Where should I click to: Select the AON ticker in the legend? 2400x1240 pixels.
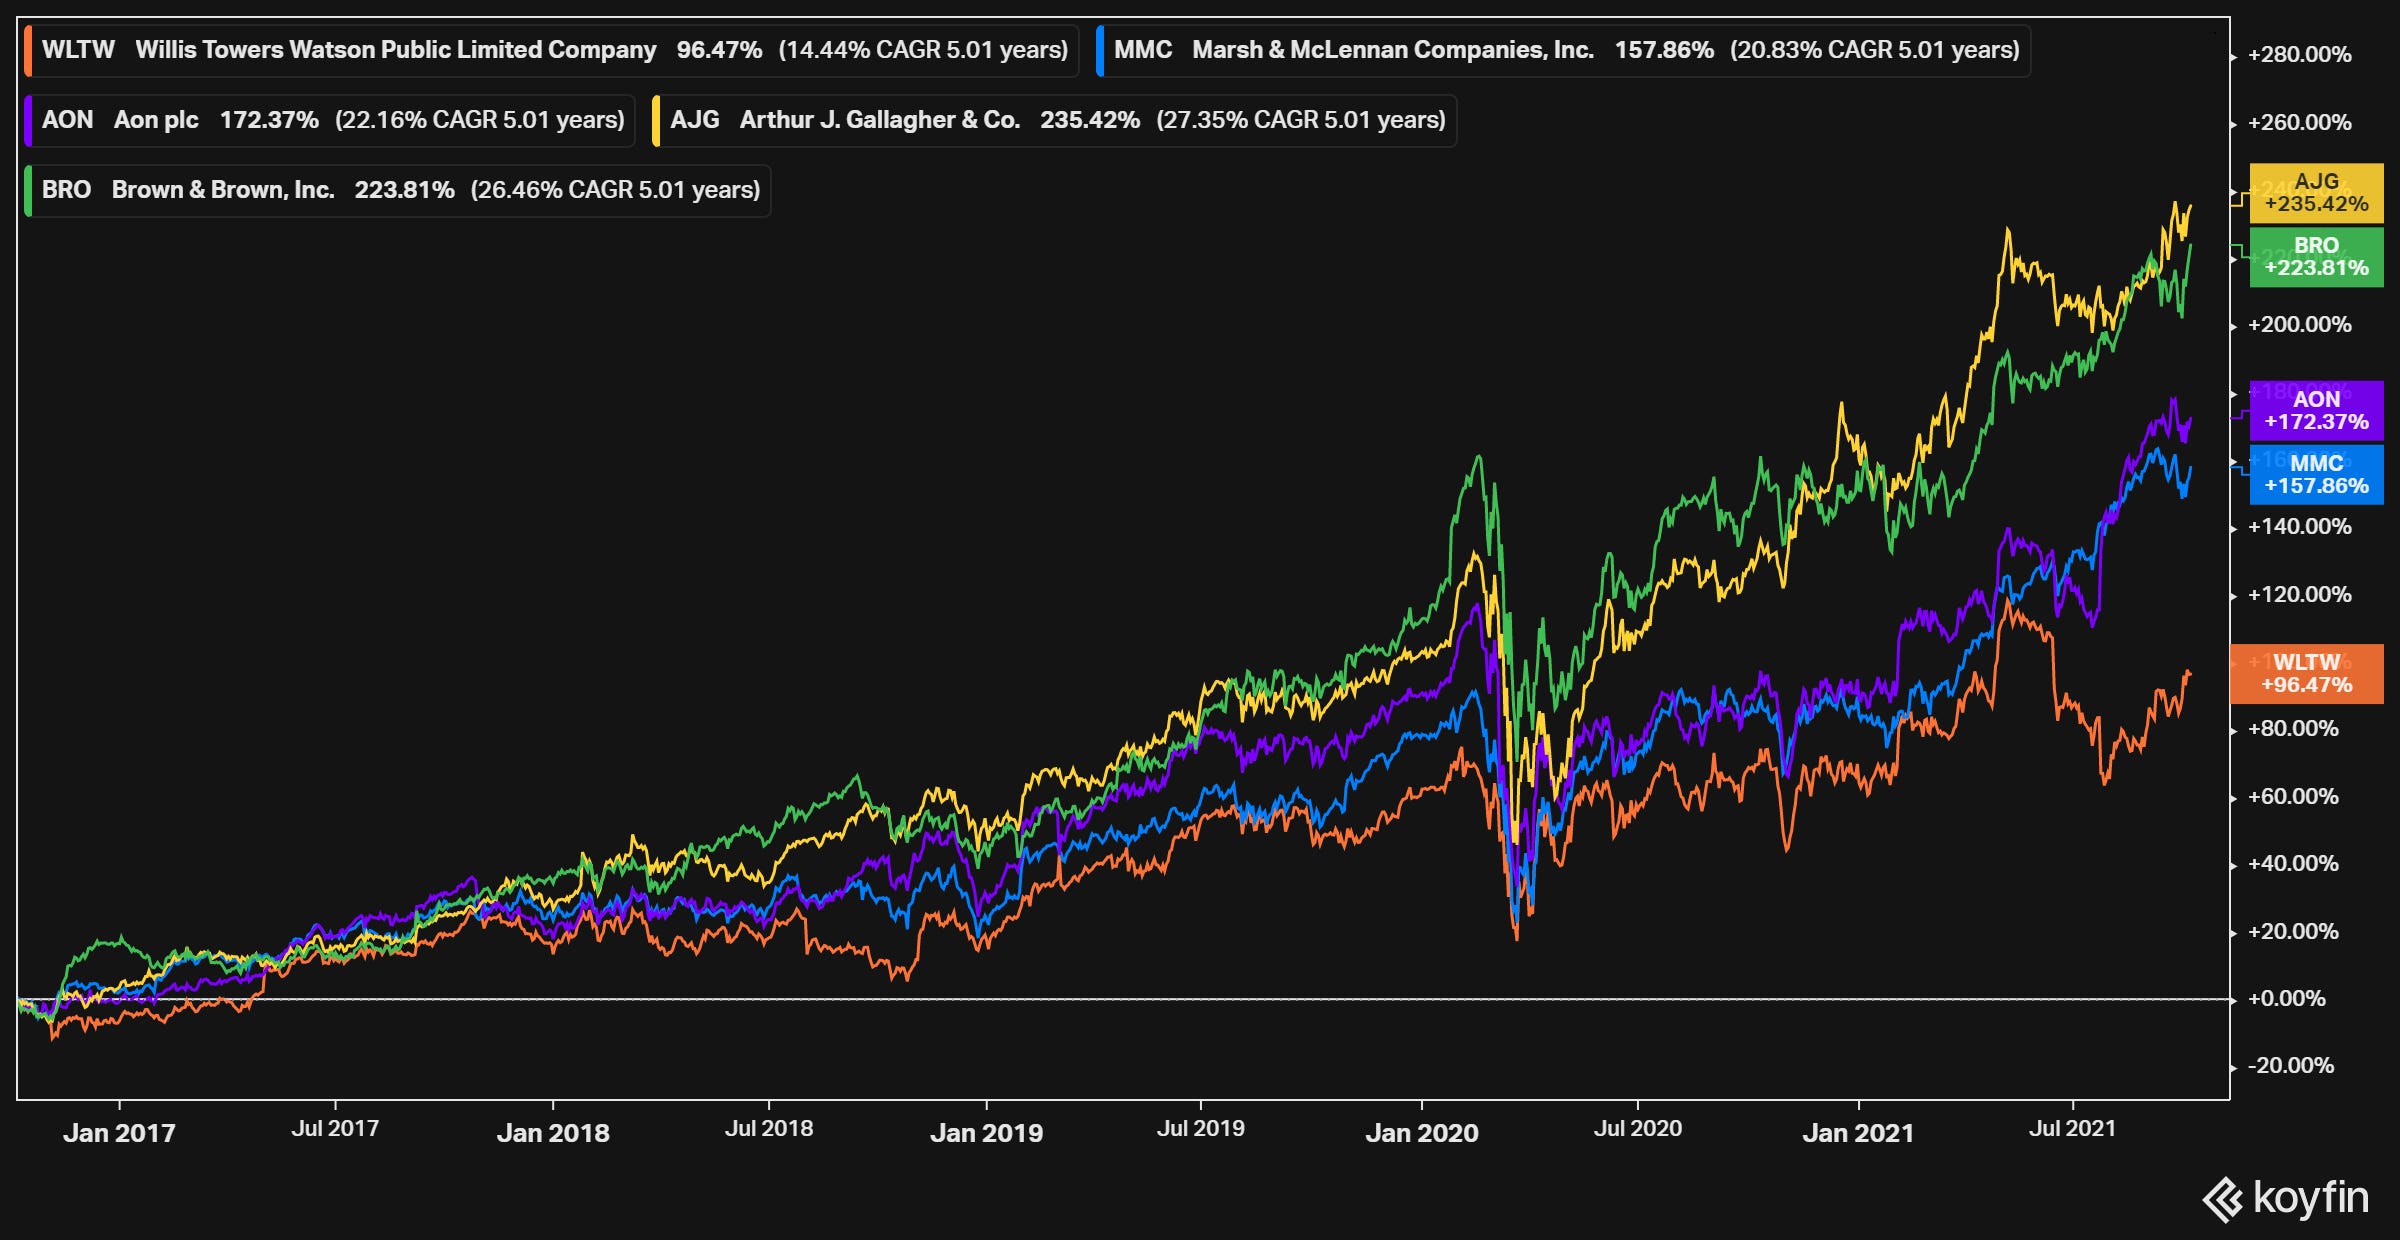tap(67, 120)
